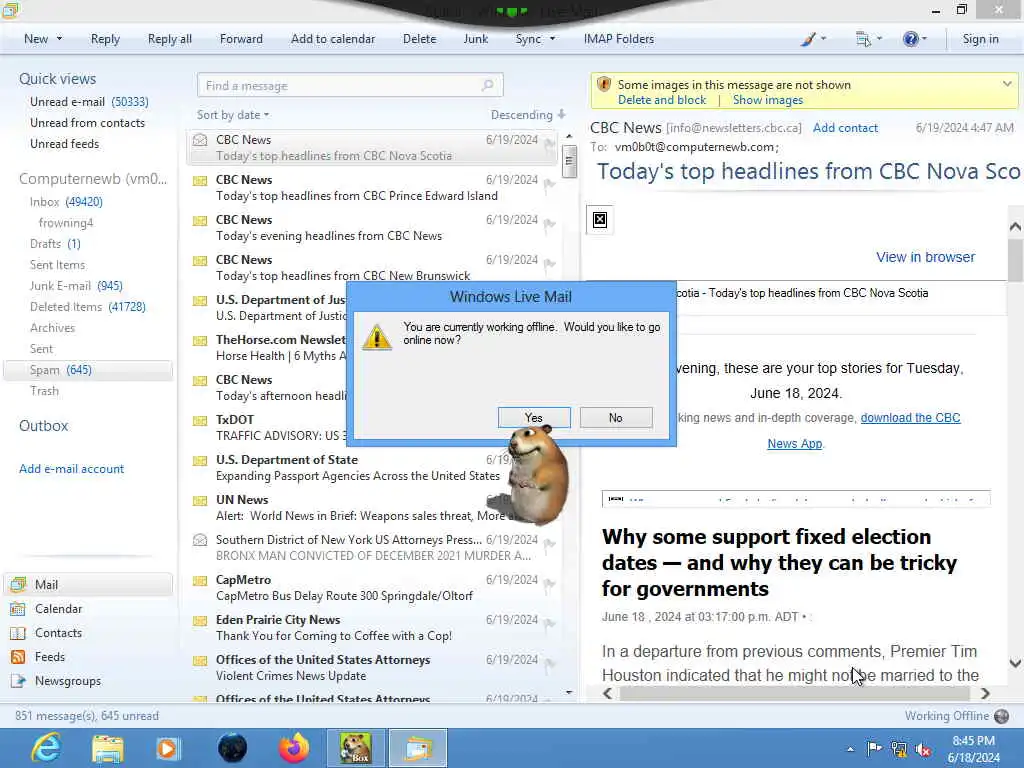Open the paintbrush color scheme menu
Viewport: 1024px width, 768px height.
pos(813,39)
